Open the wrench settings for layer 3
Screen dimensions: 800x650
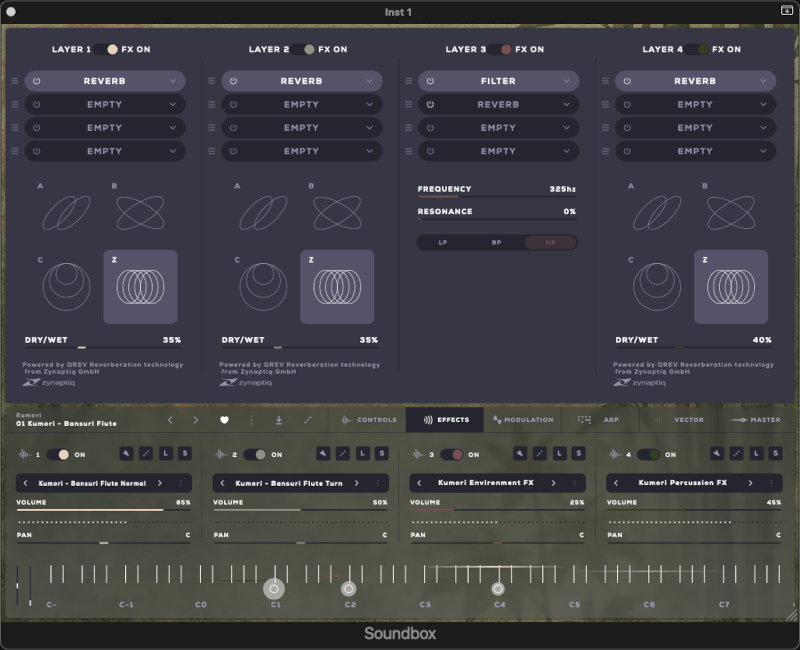pyautogui.click(x=520, y=453)
